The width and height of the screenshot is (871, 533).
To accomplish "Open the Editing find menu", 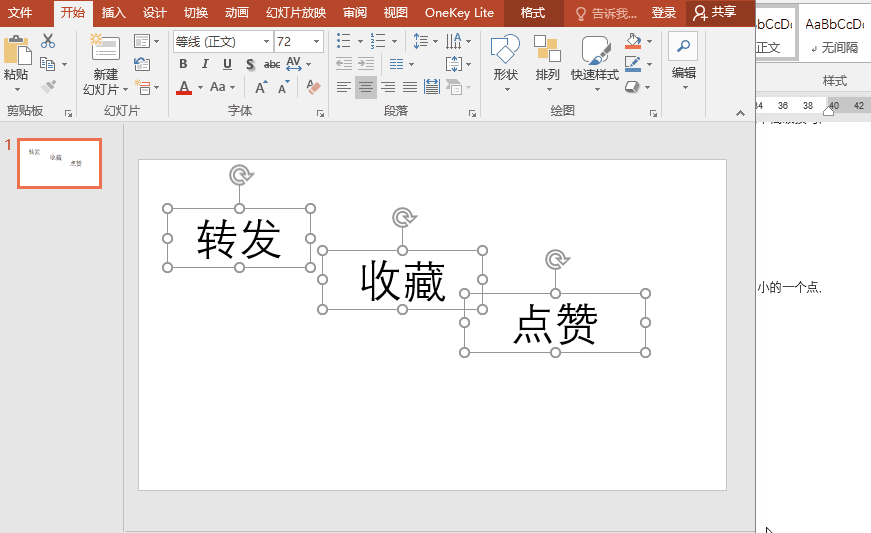I will pos(683,61).
